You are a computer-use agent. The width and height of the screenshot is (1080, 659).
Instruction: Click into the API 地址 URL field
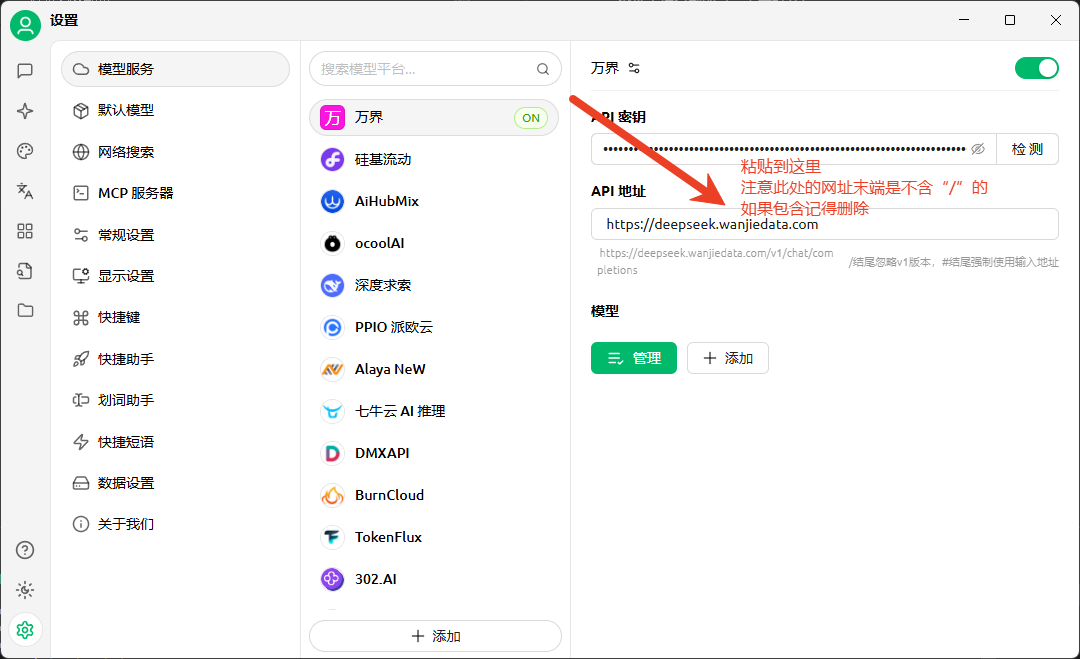(x=824, y=224)
